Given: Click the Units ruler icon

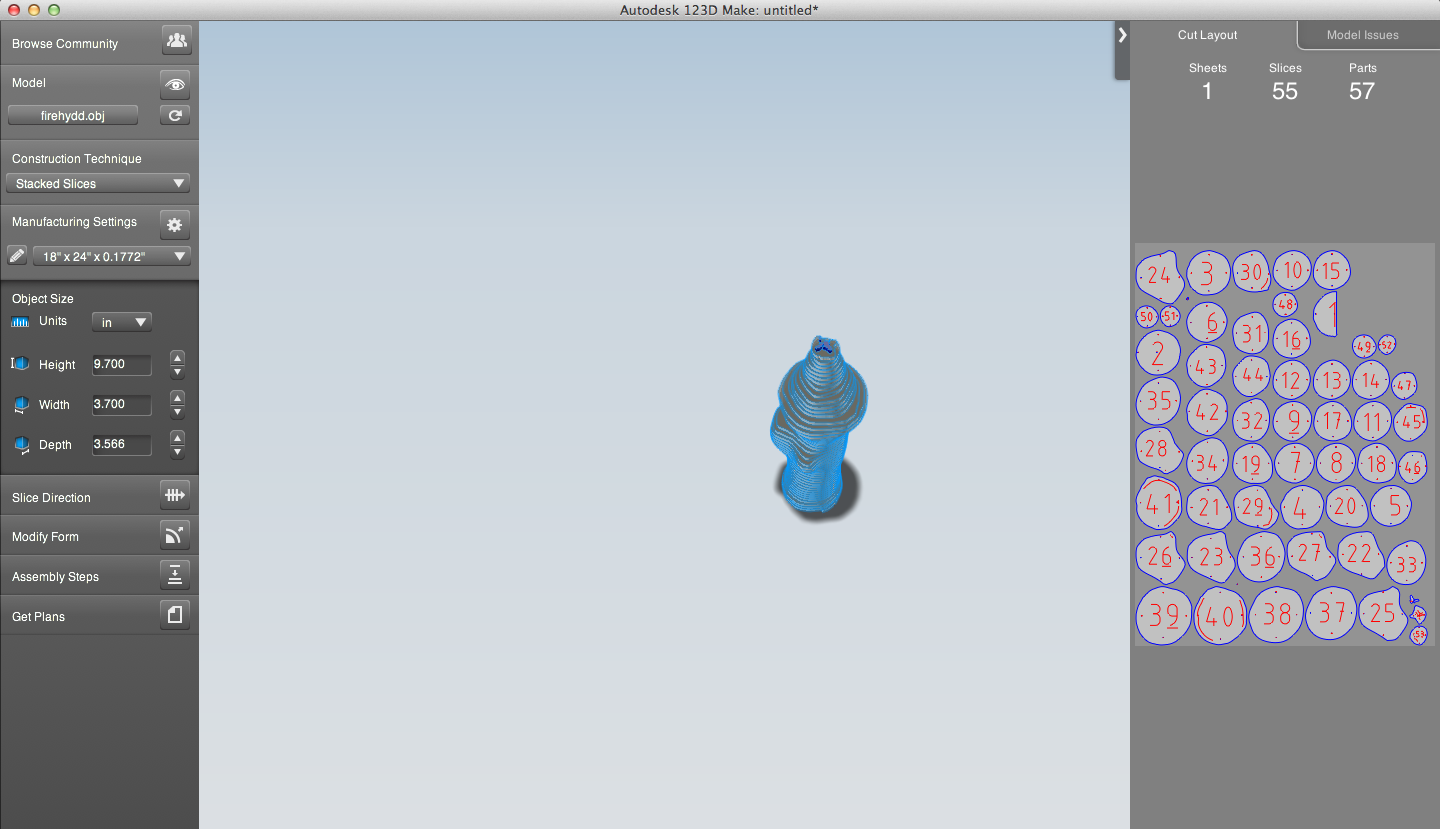Looking at the screenshot, I should (x=20, y=322).
